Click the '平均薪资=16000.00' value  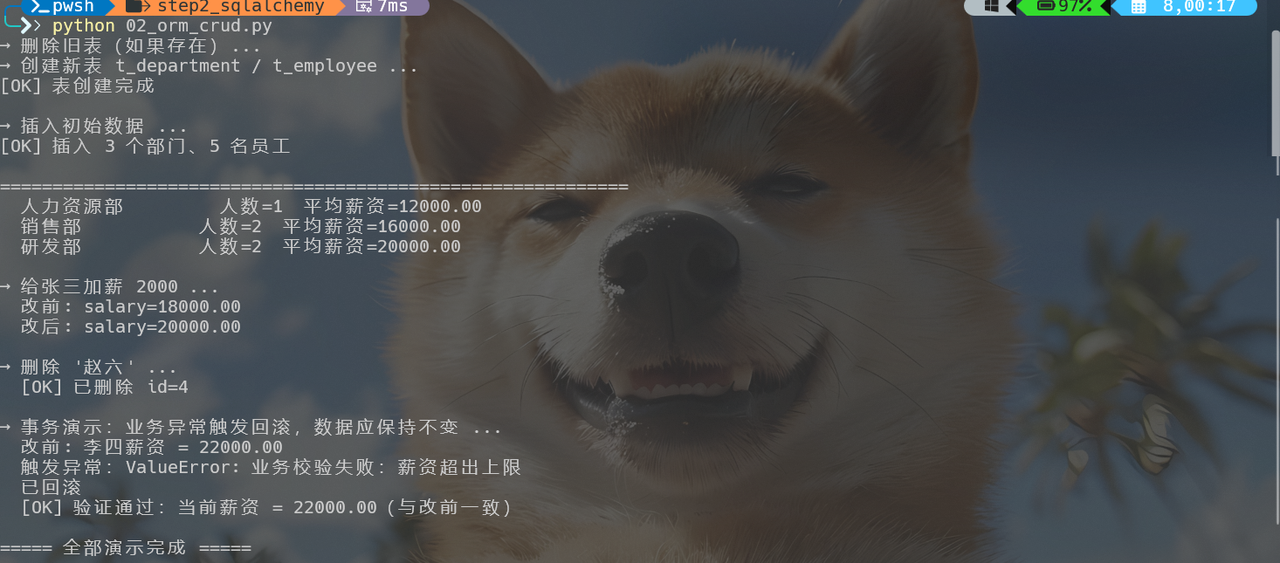point(372,227)
